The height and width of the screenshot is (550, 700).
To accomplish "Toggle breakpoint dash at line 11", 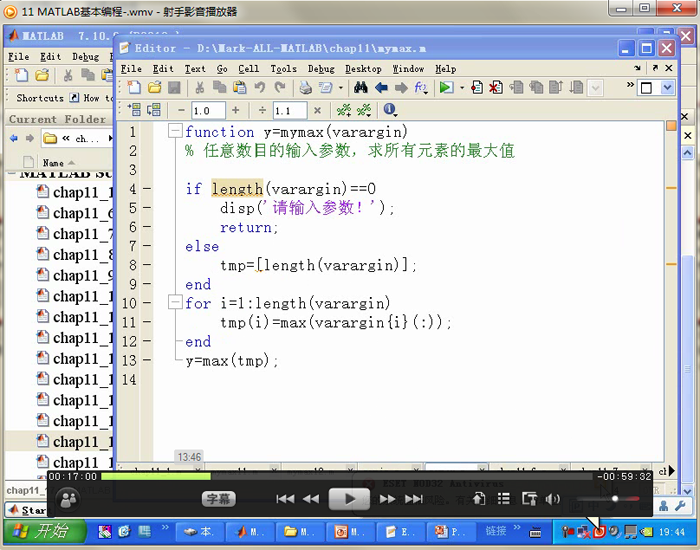I will (147, 322).
